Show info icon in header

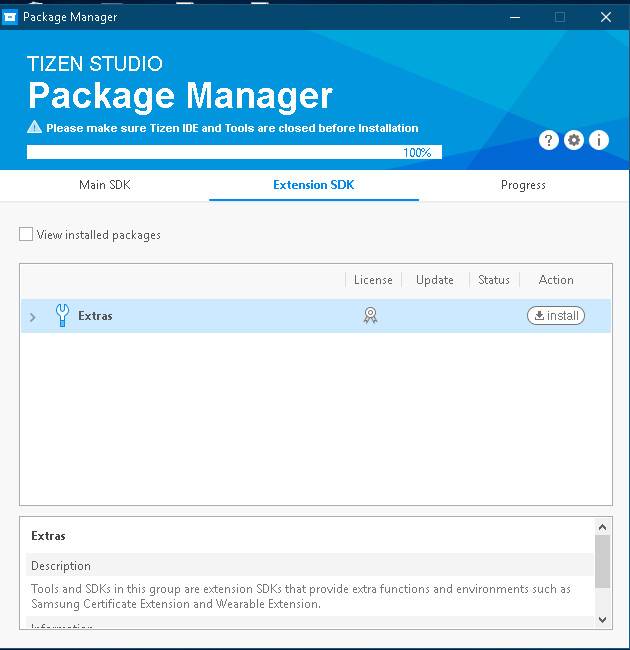coord(599,141)
